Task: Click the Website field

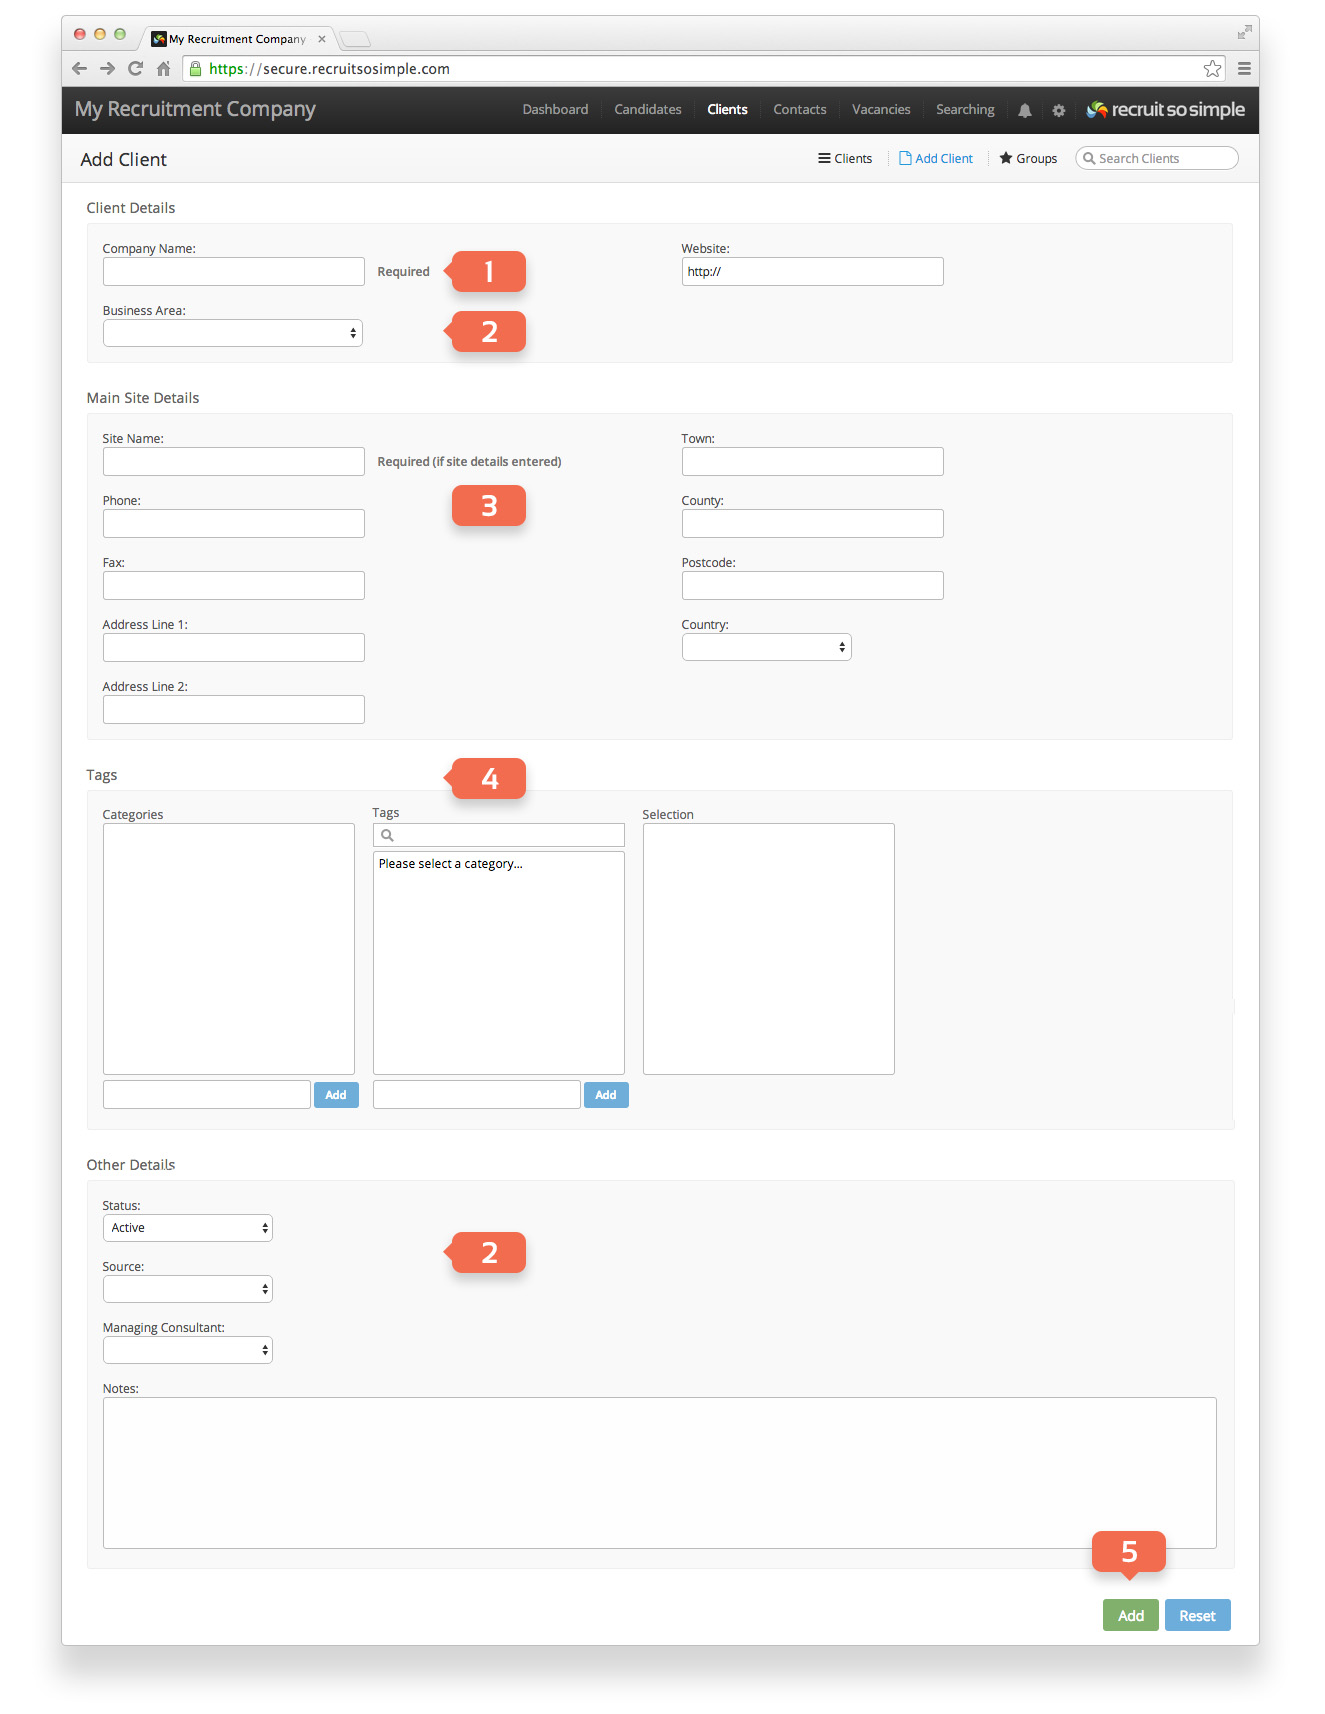Action: [813, 272]
